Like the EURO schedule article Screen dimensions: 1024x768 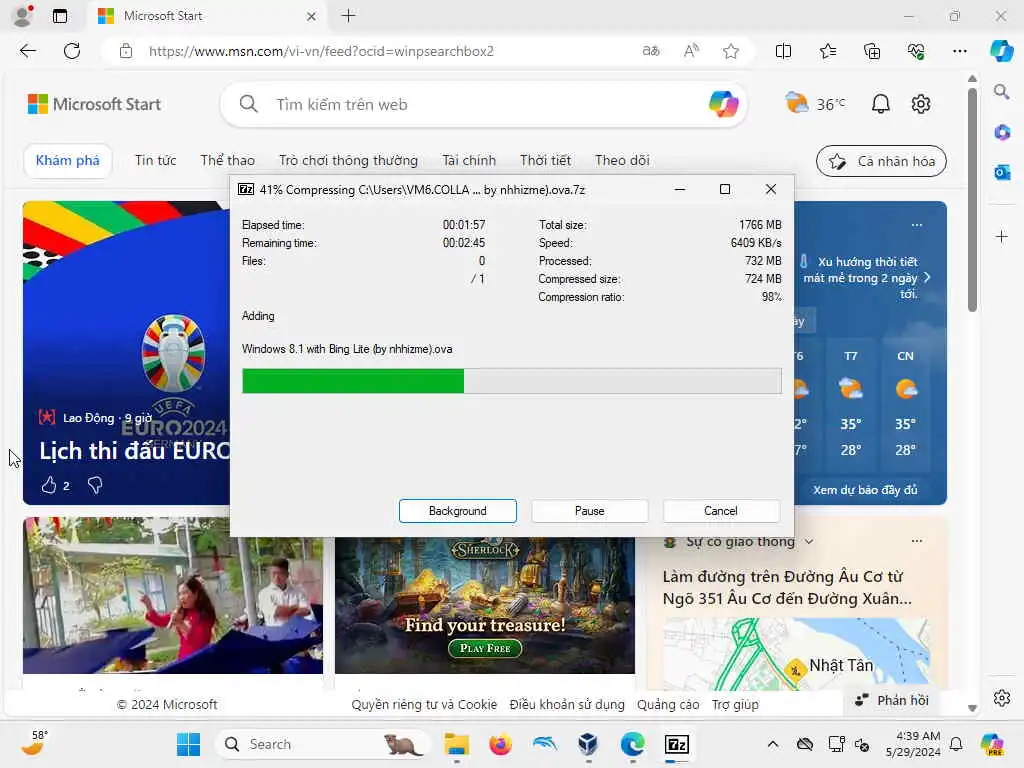coord(49,485)
